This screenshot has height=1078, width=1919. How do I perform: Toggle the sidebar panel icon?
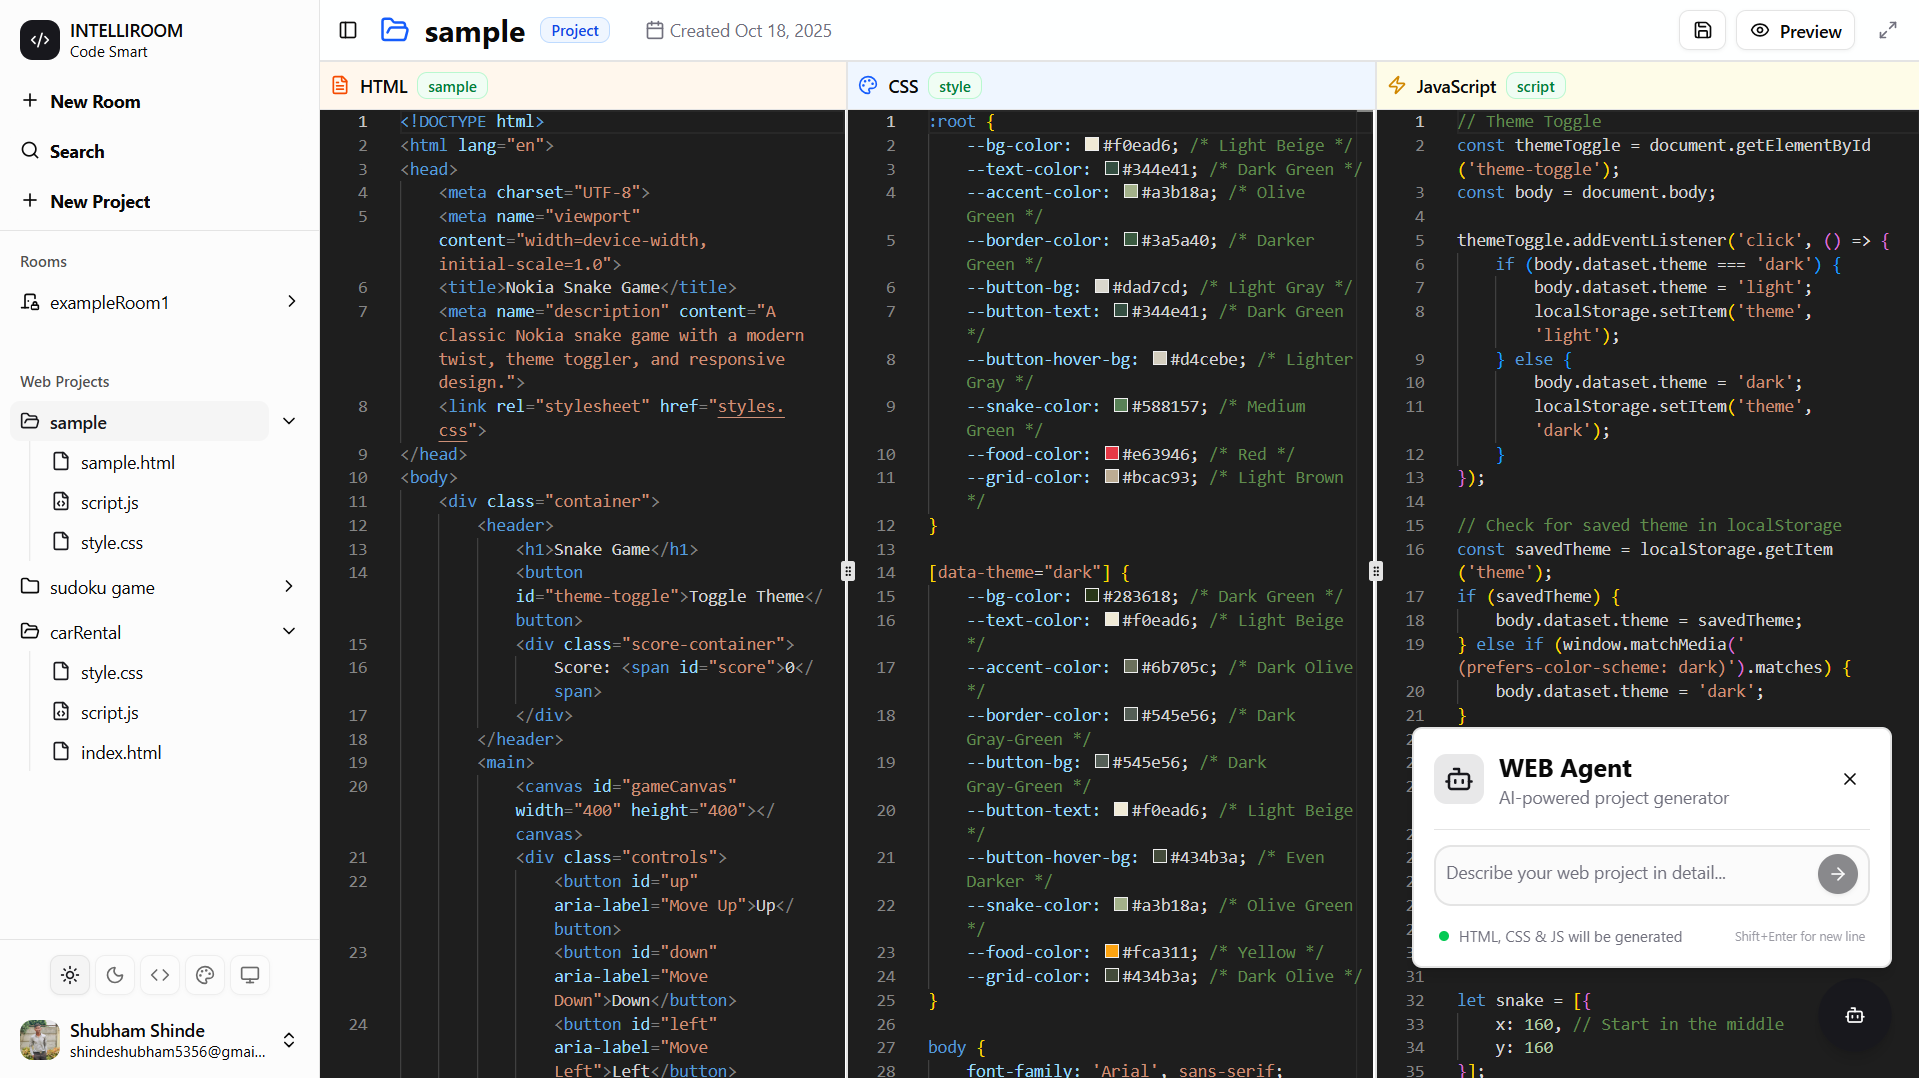point(348,30)
